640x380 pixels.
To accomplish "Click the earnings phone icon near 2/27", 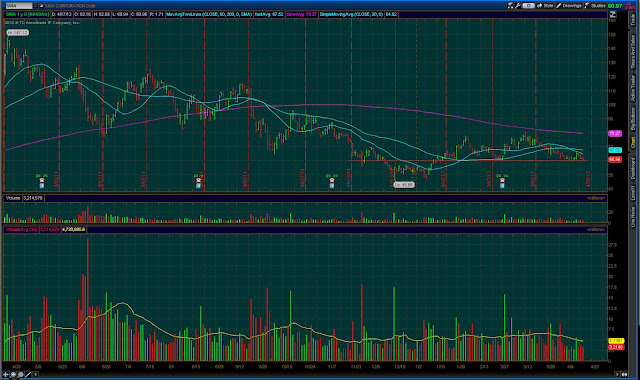I will click(x=502, y=180).
